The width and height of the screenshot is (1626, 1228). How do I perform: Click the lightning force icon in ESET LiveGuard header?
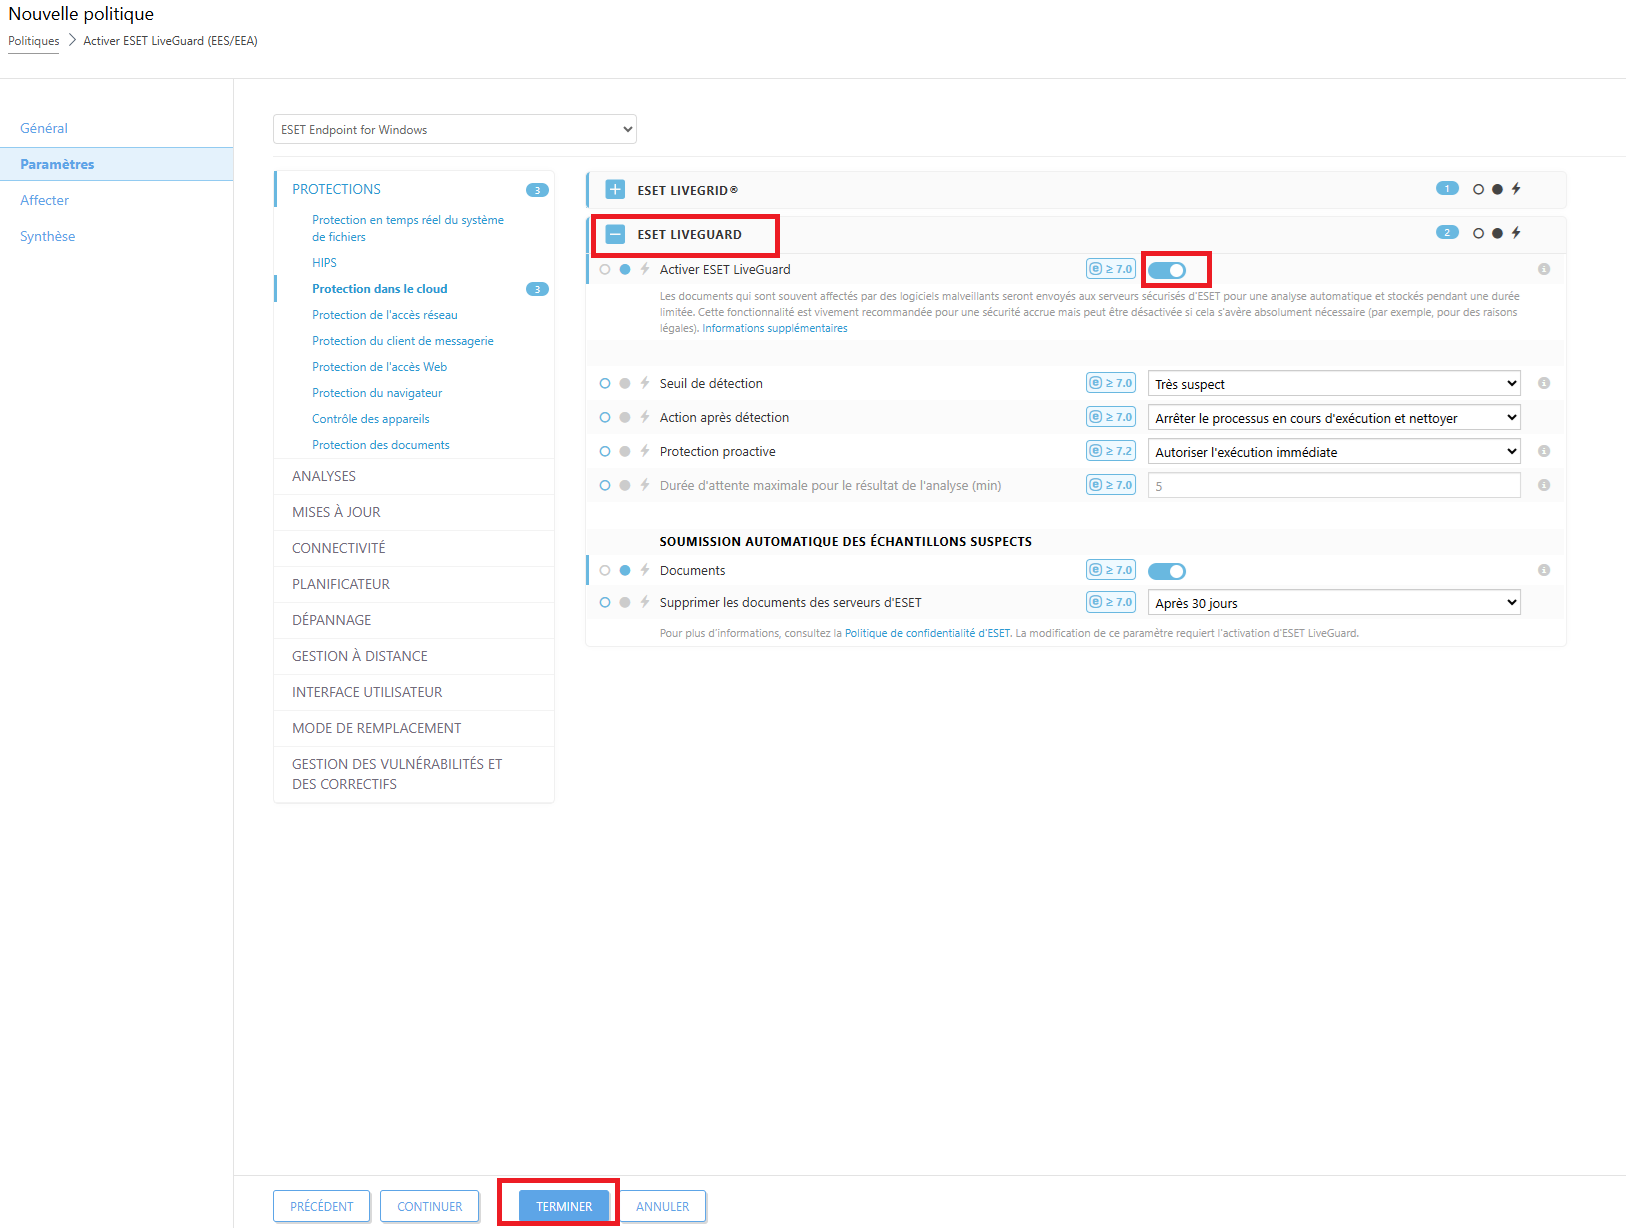[x=1516, y=233]
